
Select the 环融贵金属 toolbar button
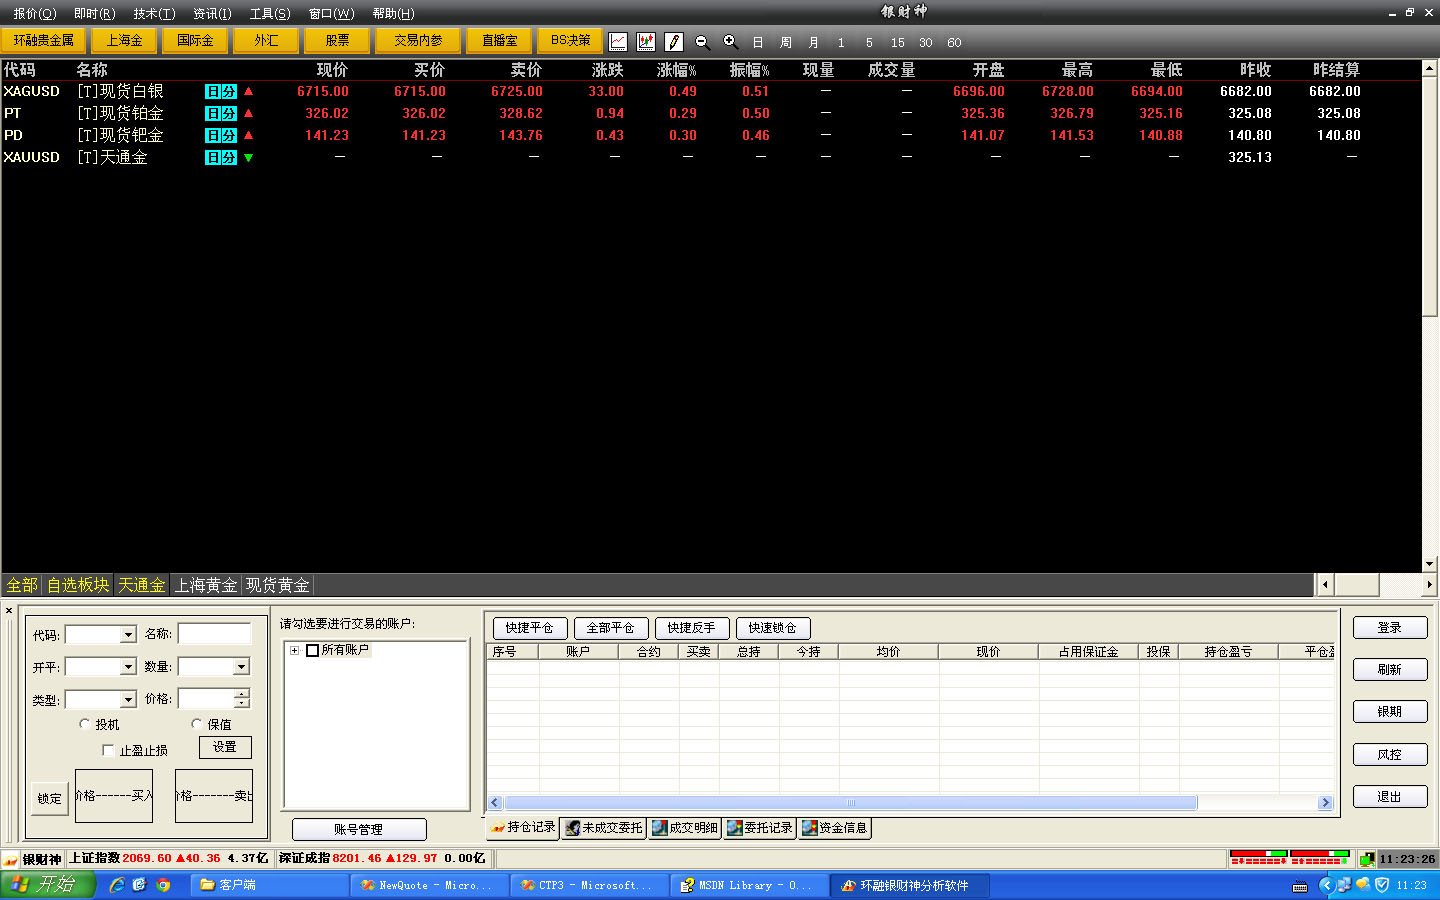click(44, 41)
